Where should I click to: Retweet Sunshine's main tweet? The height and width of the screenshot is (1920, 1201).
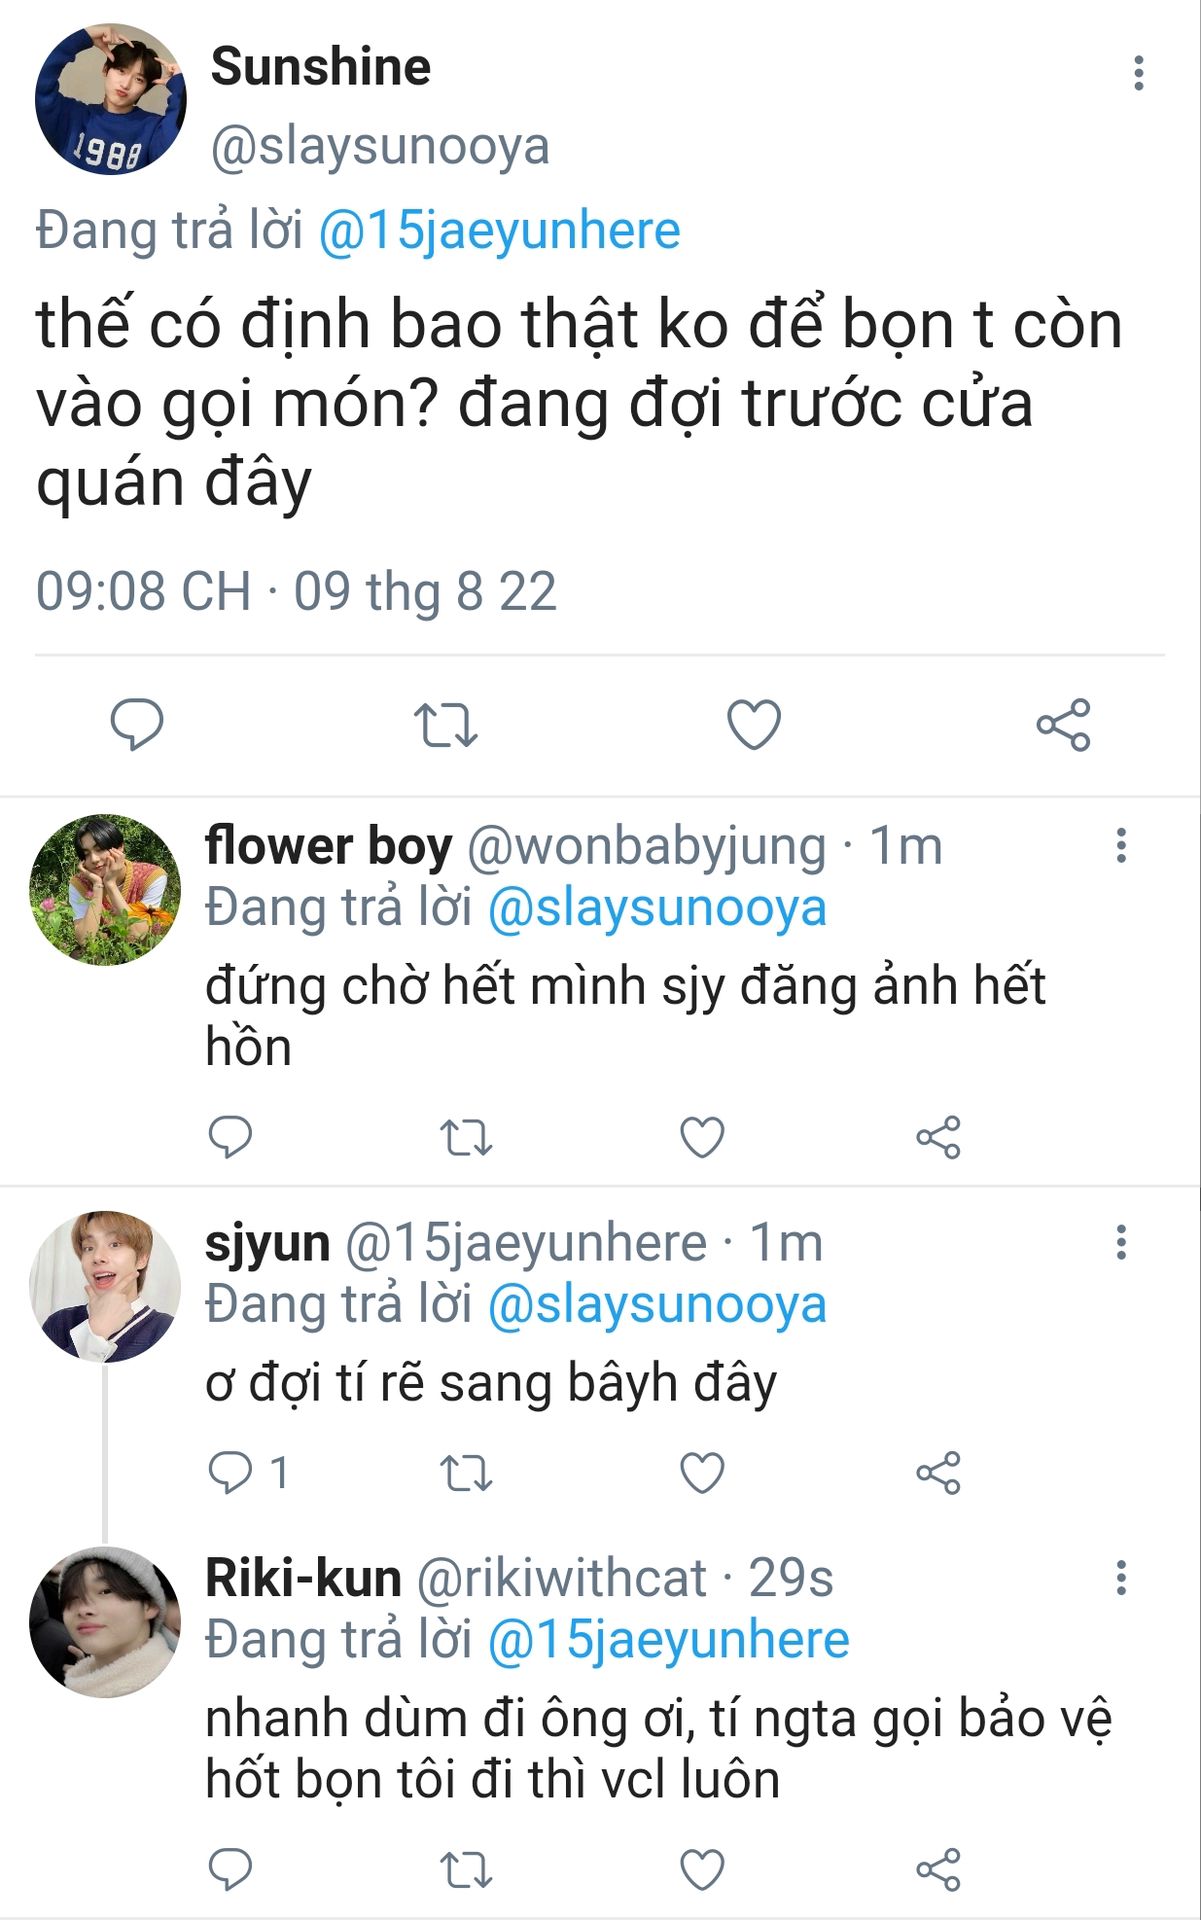click(446, 725)
